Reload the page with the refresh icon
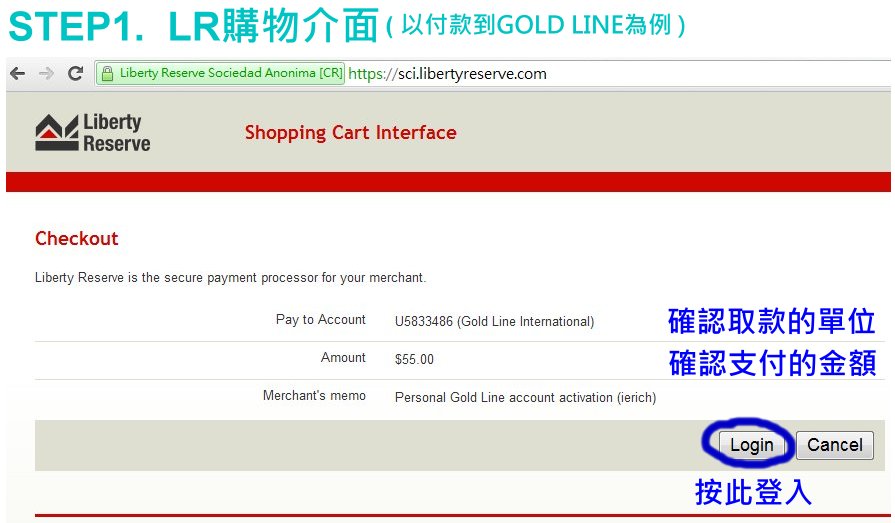 [75, 73]
